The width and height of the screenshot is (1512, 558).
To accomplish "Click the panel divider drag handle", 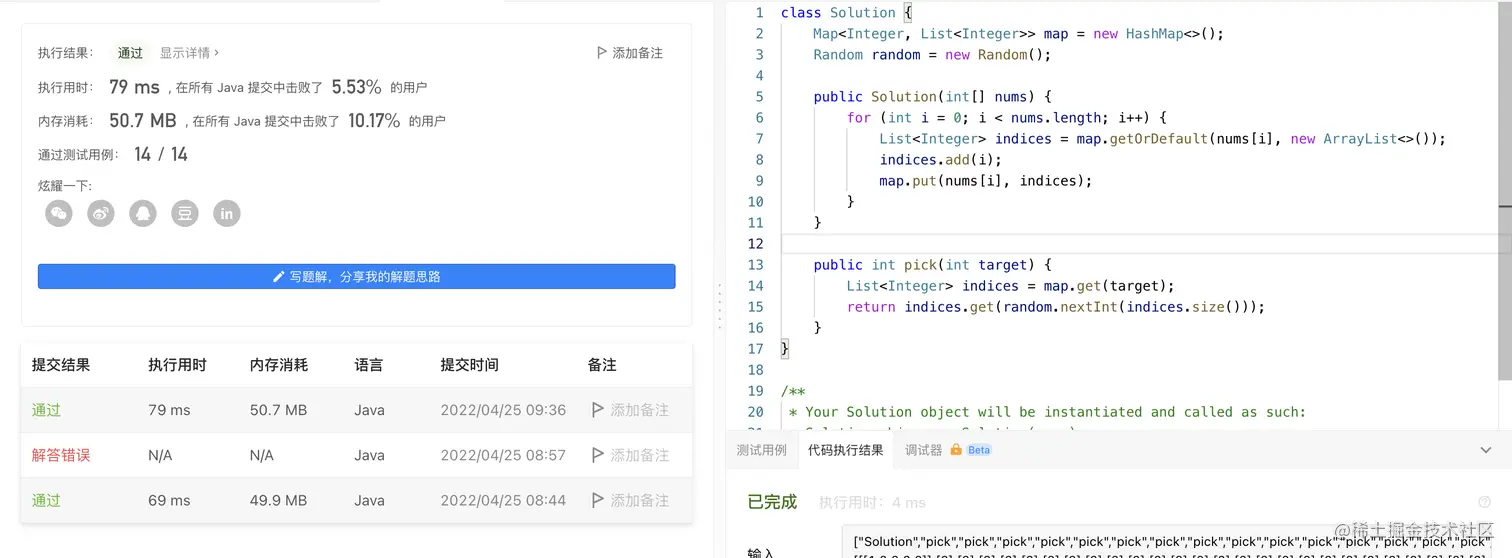I will pos(719,305).
